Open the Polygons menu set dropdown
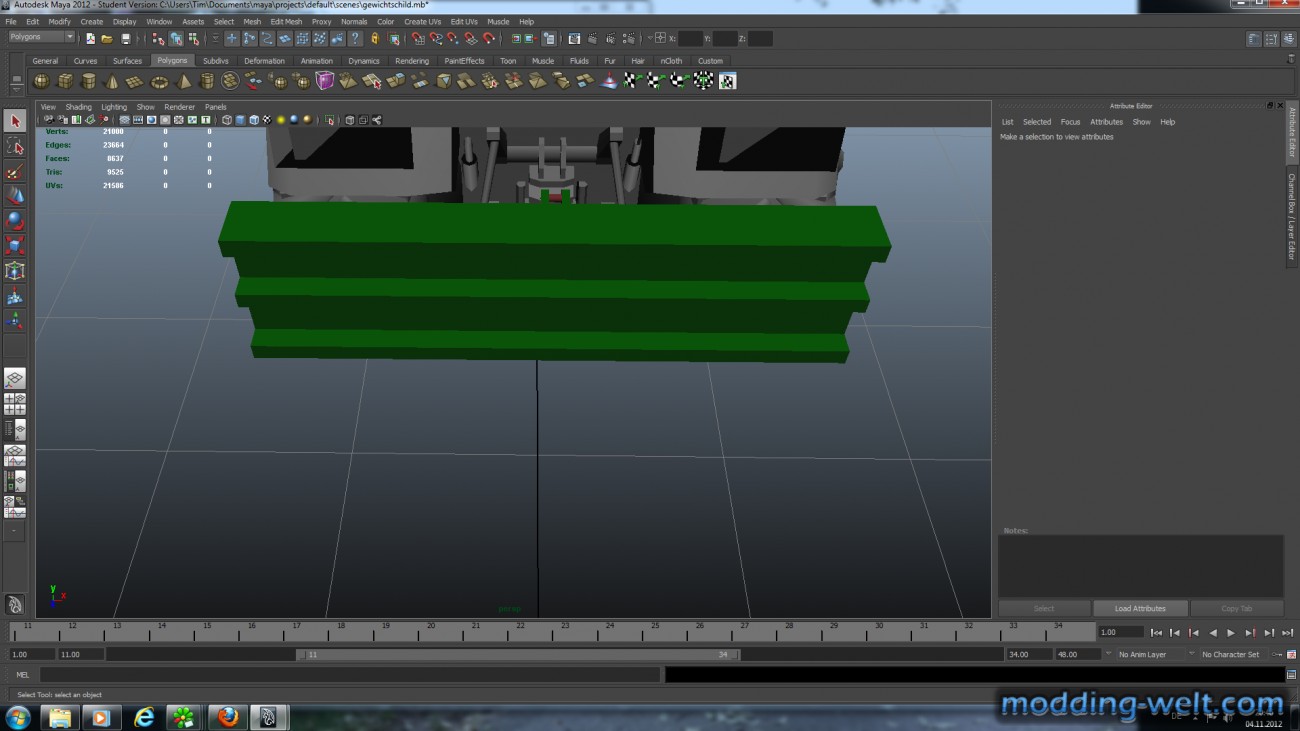Screen dimensions: 1300x731 42,37
